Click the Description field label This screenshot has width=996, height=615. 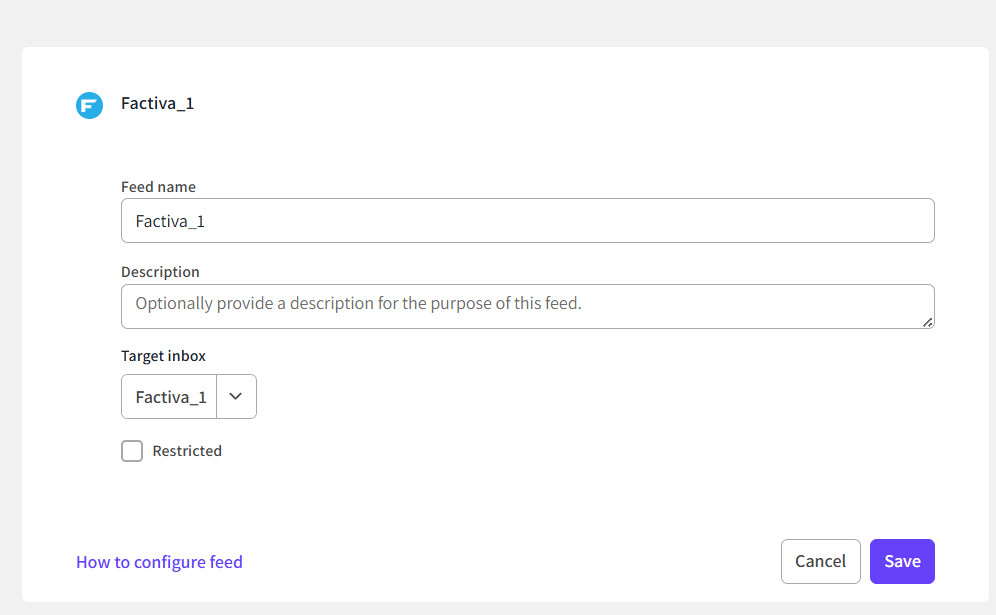pyautogui.click(x=160, y=272)
